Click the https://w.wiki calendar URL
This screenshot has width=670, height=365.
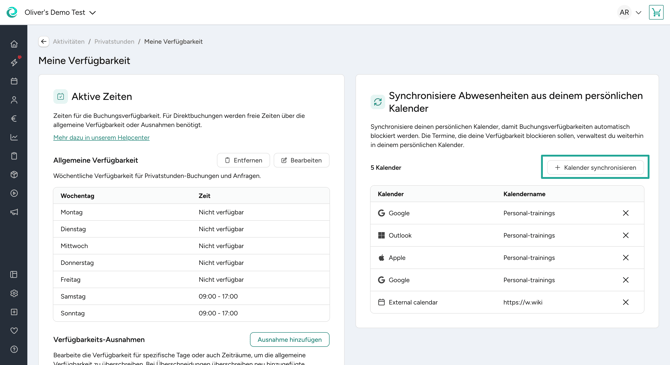coord(523,302)
